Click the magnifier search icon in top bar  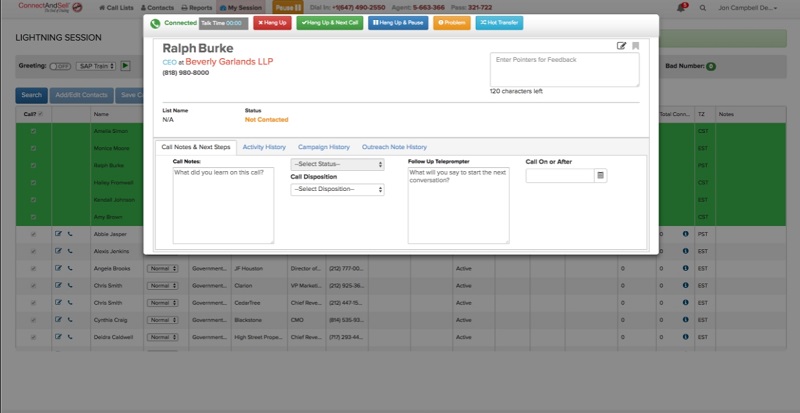point(703,8)
